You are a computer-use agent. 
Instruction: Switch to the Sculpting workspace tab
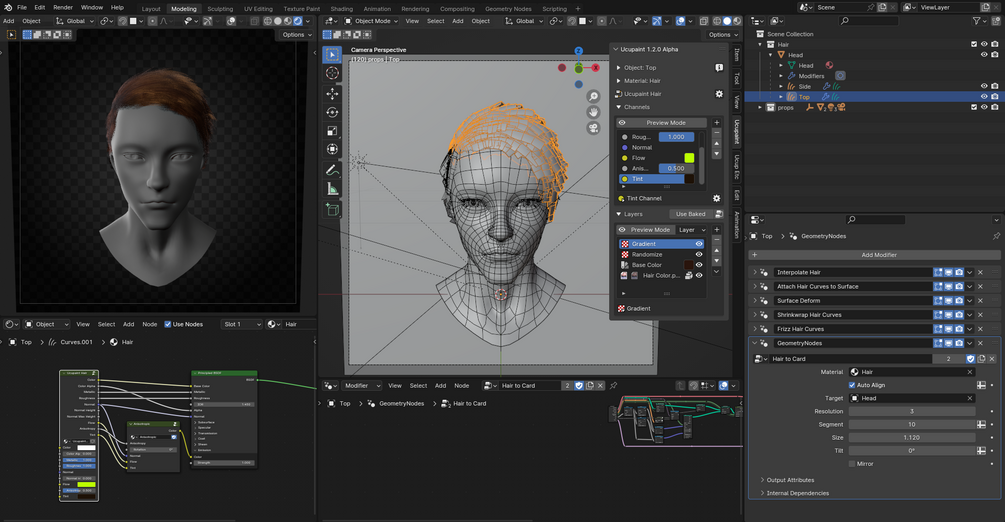220,8
